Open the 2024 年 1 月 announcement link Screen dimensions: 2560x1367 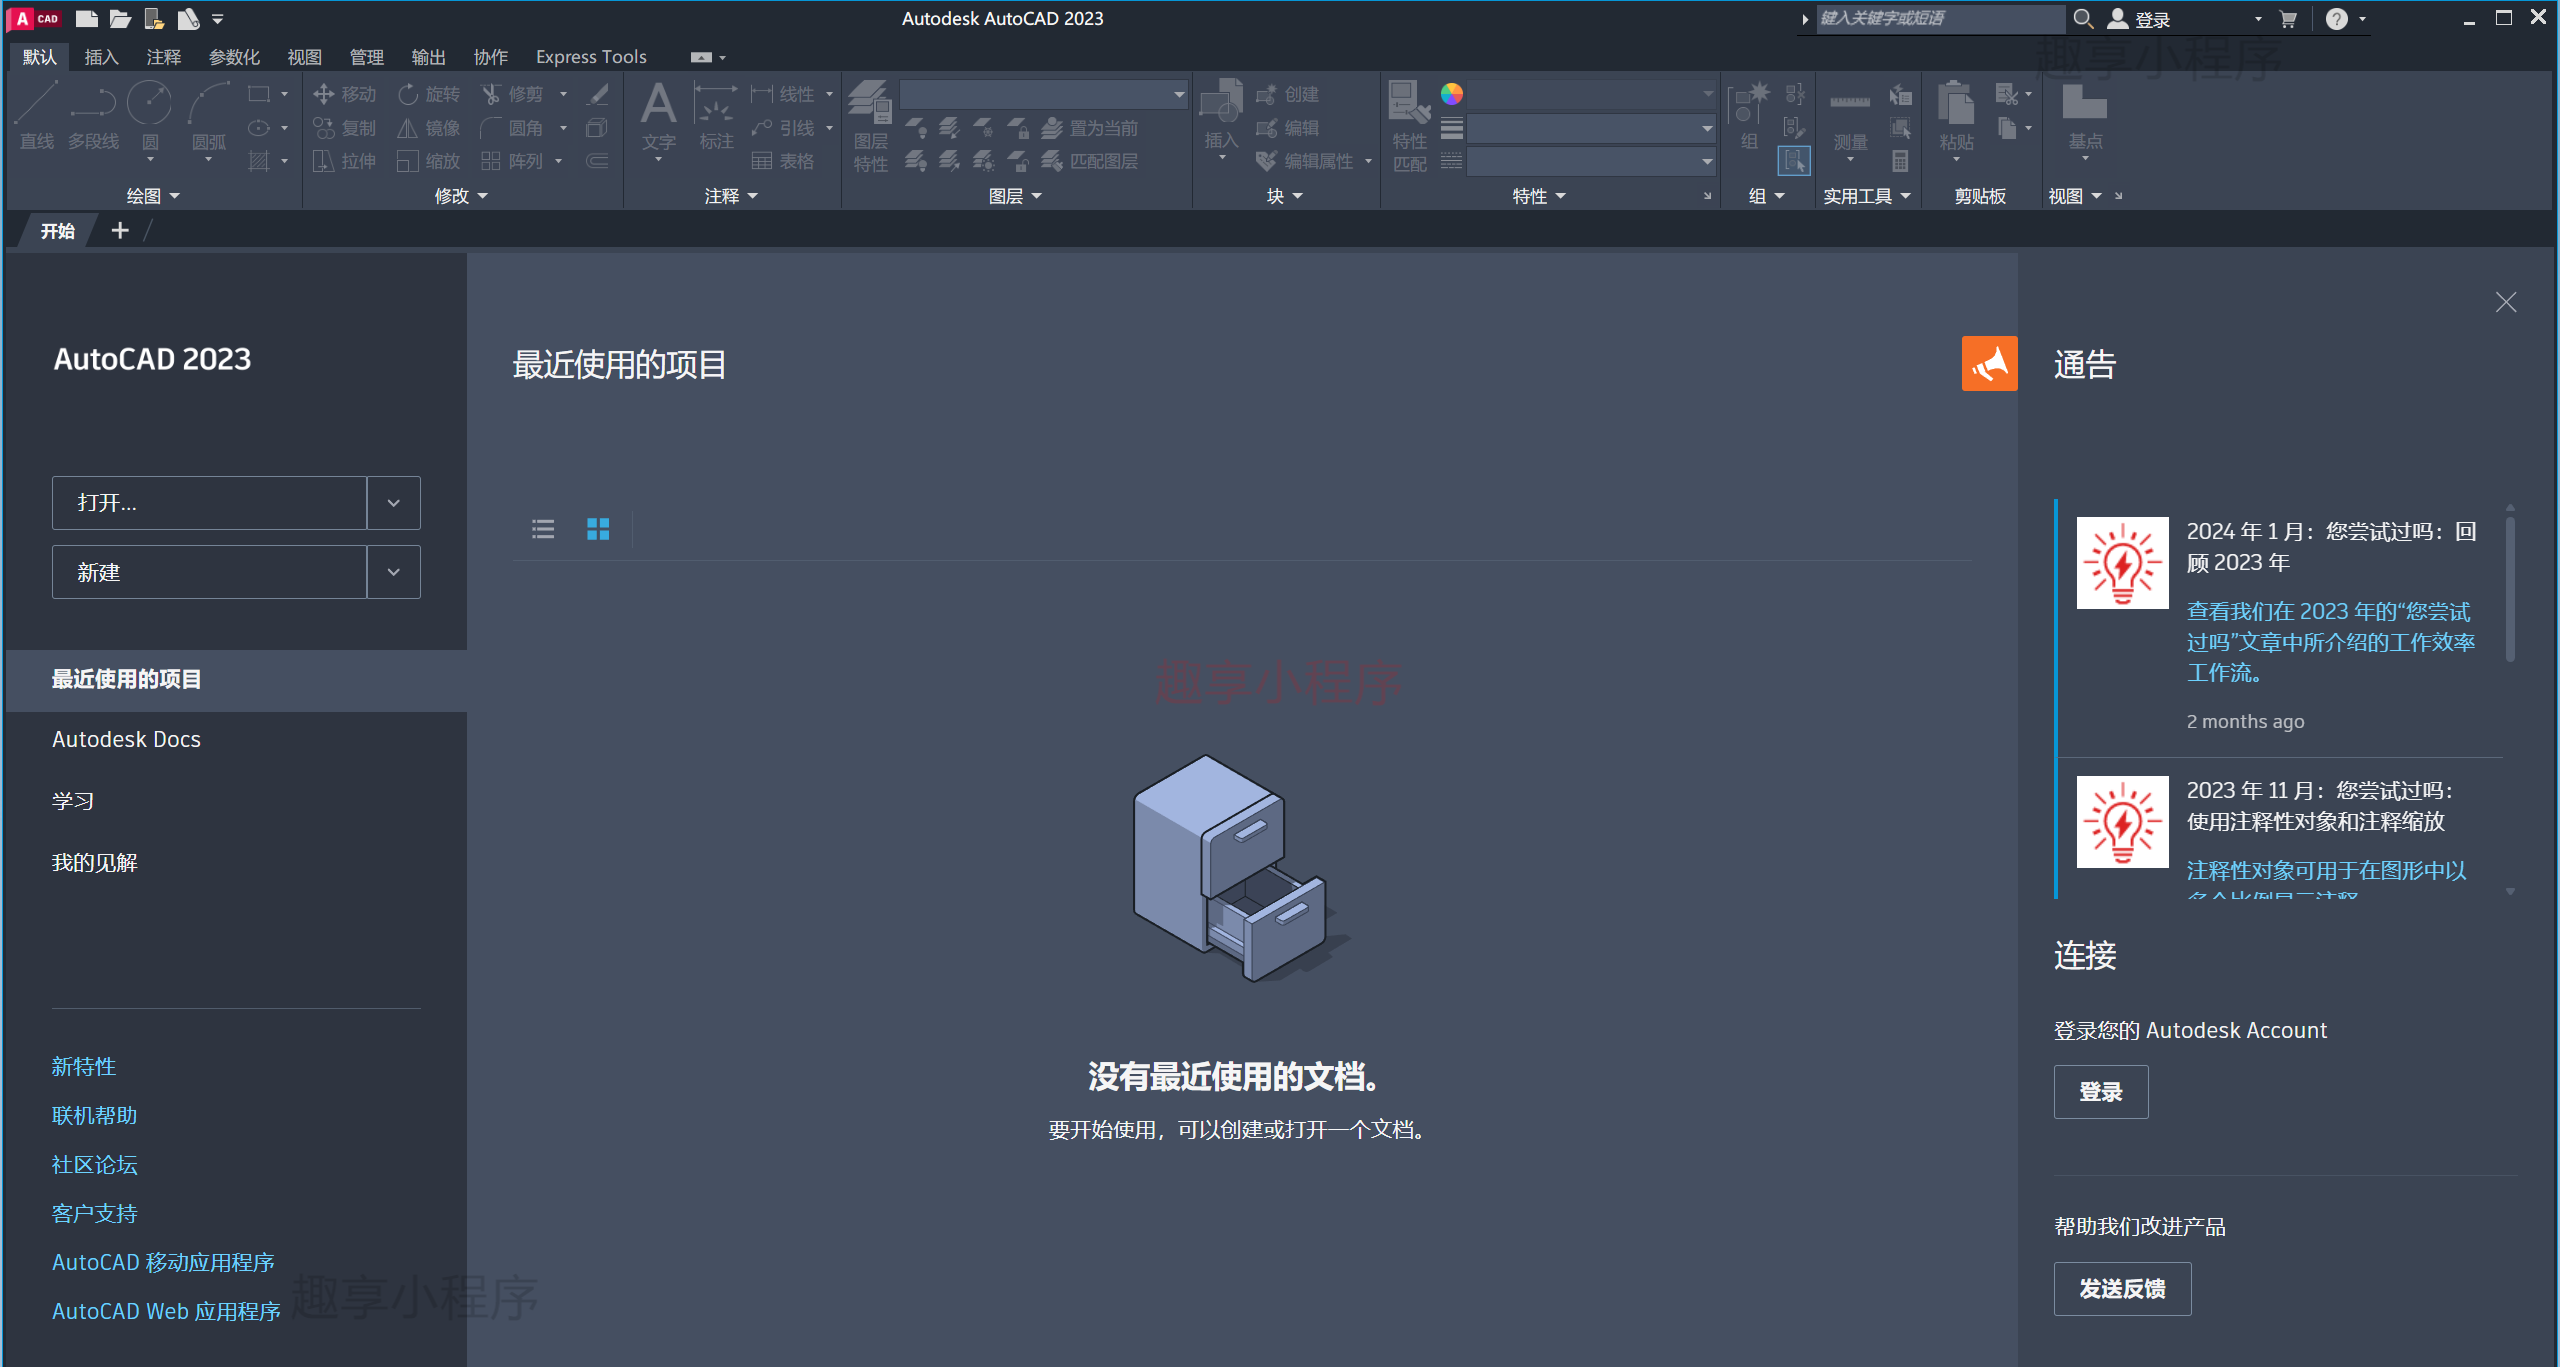2330,642
